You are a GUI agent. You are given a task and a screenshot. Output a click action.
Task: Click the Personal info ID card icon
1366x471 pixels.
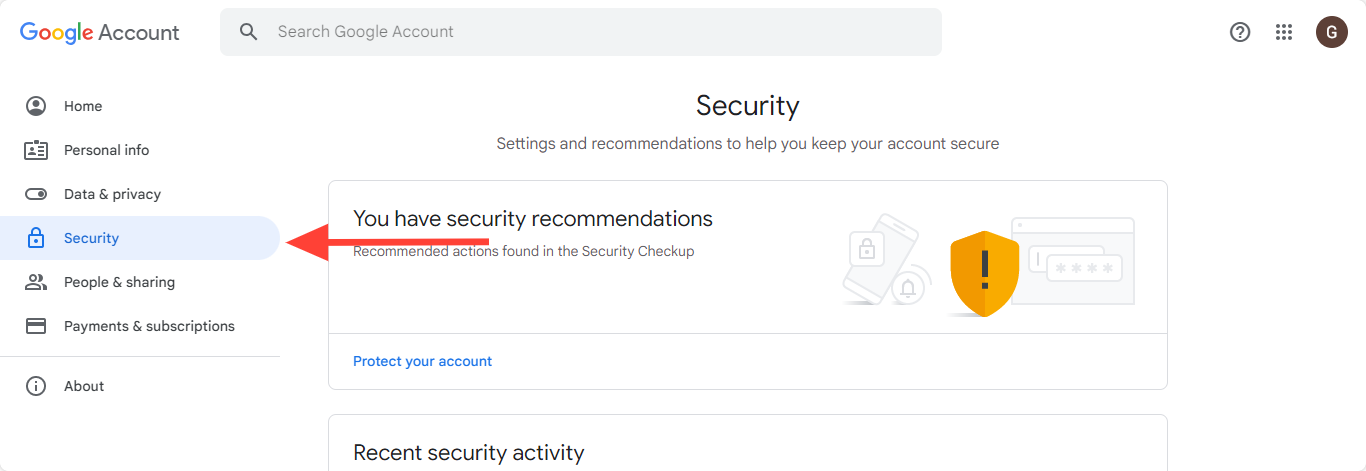36,150
